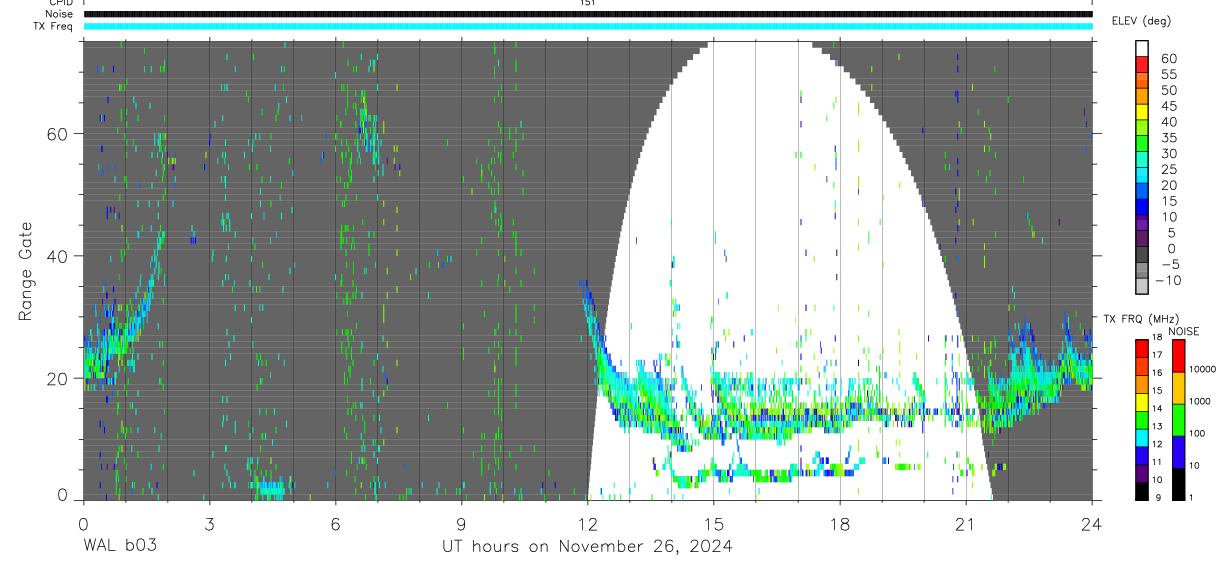Click the '6' tick on the UT hours axis

(x=335, y=523)
